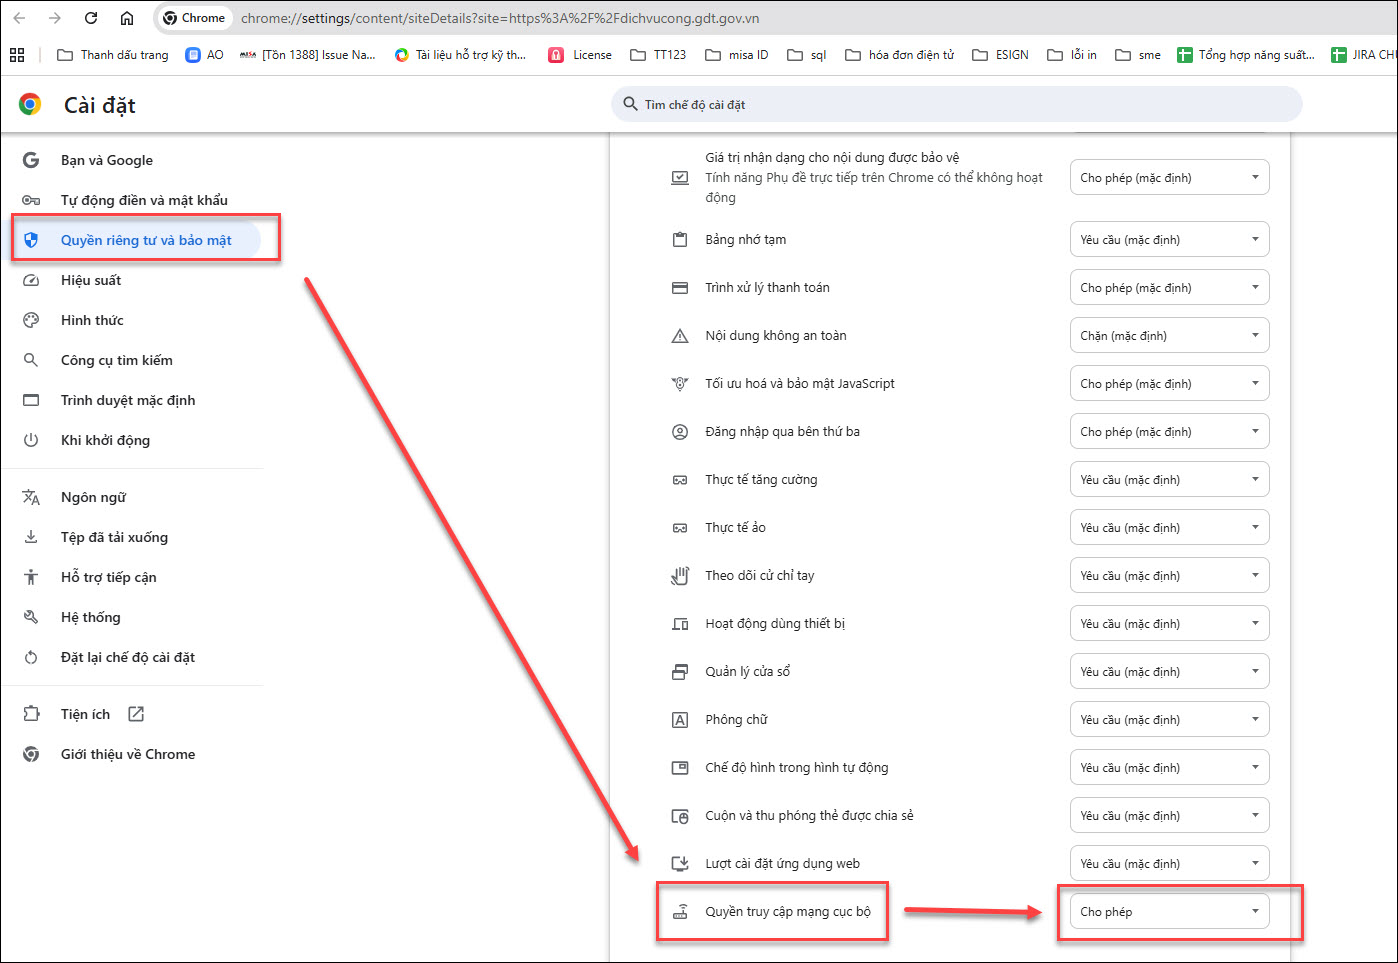Change the Phông chữ permission dropdown
The width and height of the screenshot is (1398, 963).
(1169, 720)
